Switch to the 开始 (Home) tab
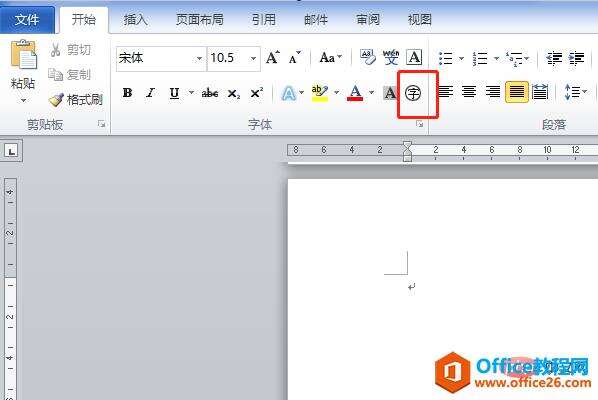 pos(84,19)
